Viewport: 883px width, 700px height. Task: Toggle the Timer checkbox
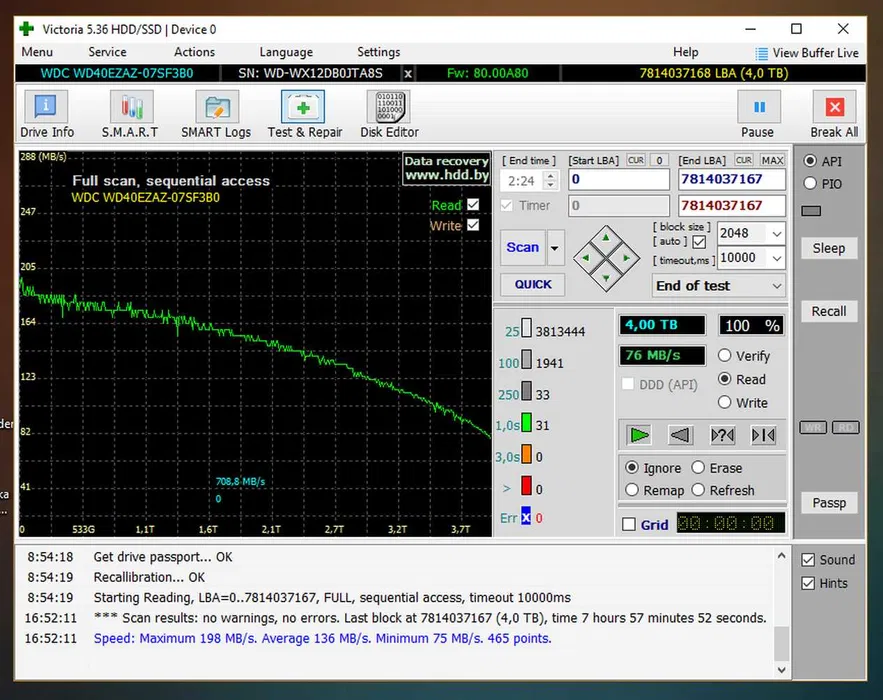[507, 206]
